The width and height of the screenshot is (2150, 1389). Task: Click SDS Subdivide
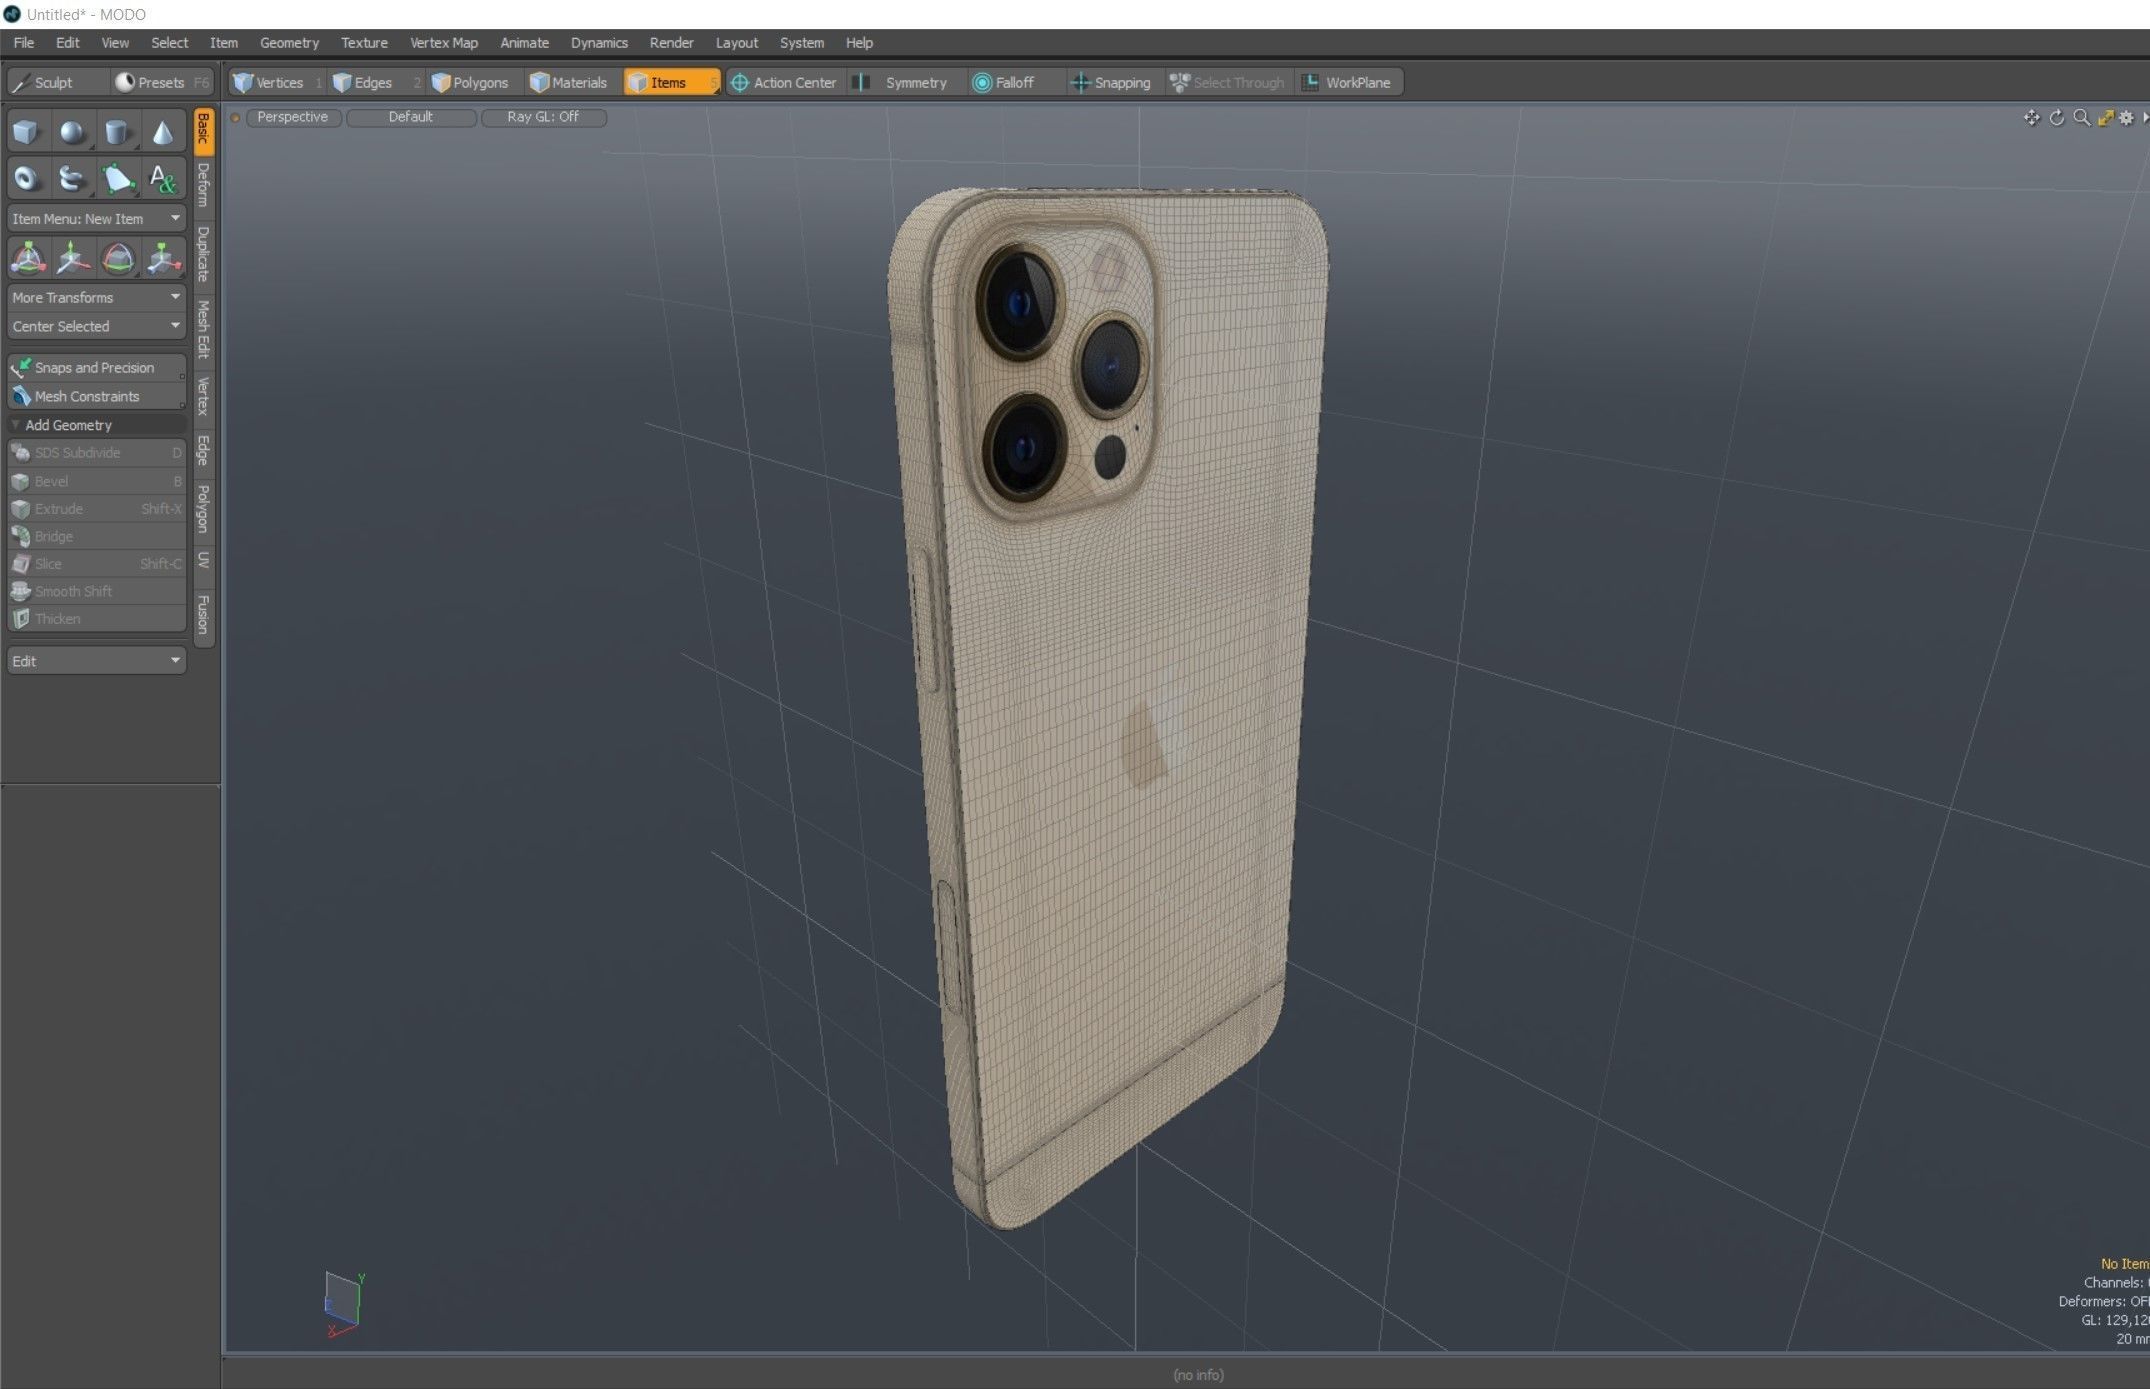(96, 453)
